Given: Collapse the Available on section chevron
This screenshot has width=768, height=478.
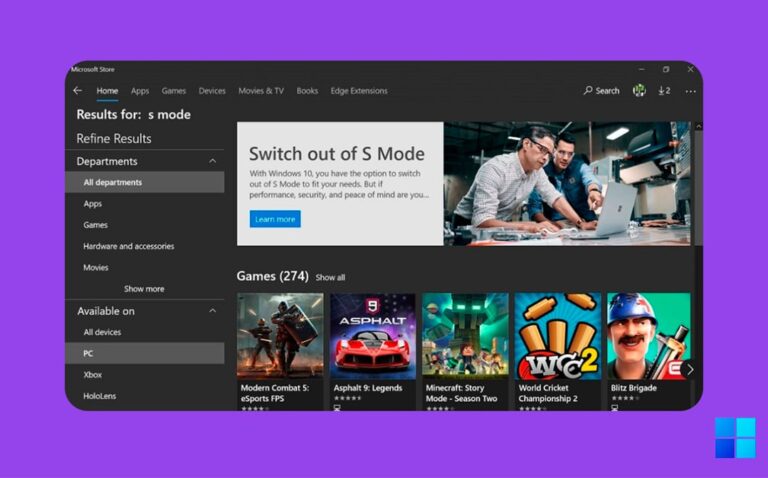Looking at the screenshot, I should point(213,311).
